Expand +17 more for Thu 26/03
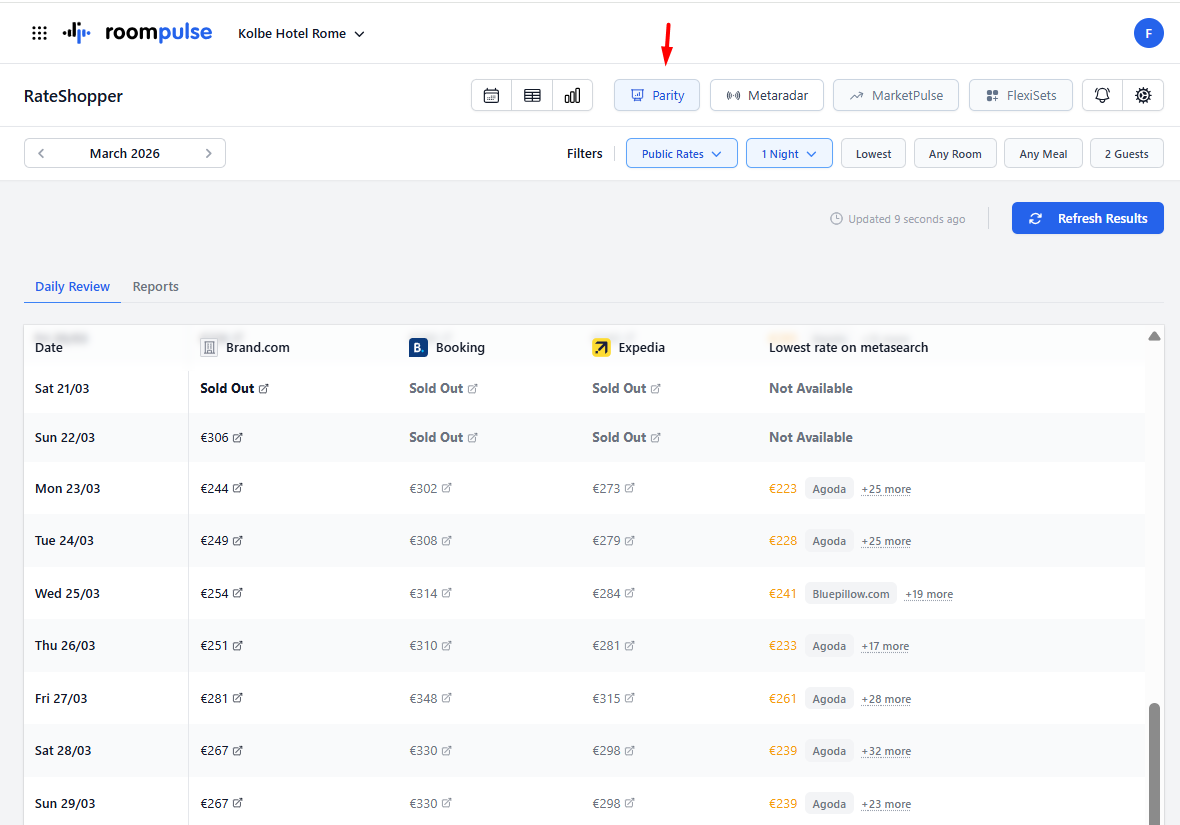 pos(885,646)
